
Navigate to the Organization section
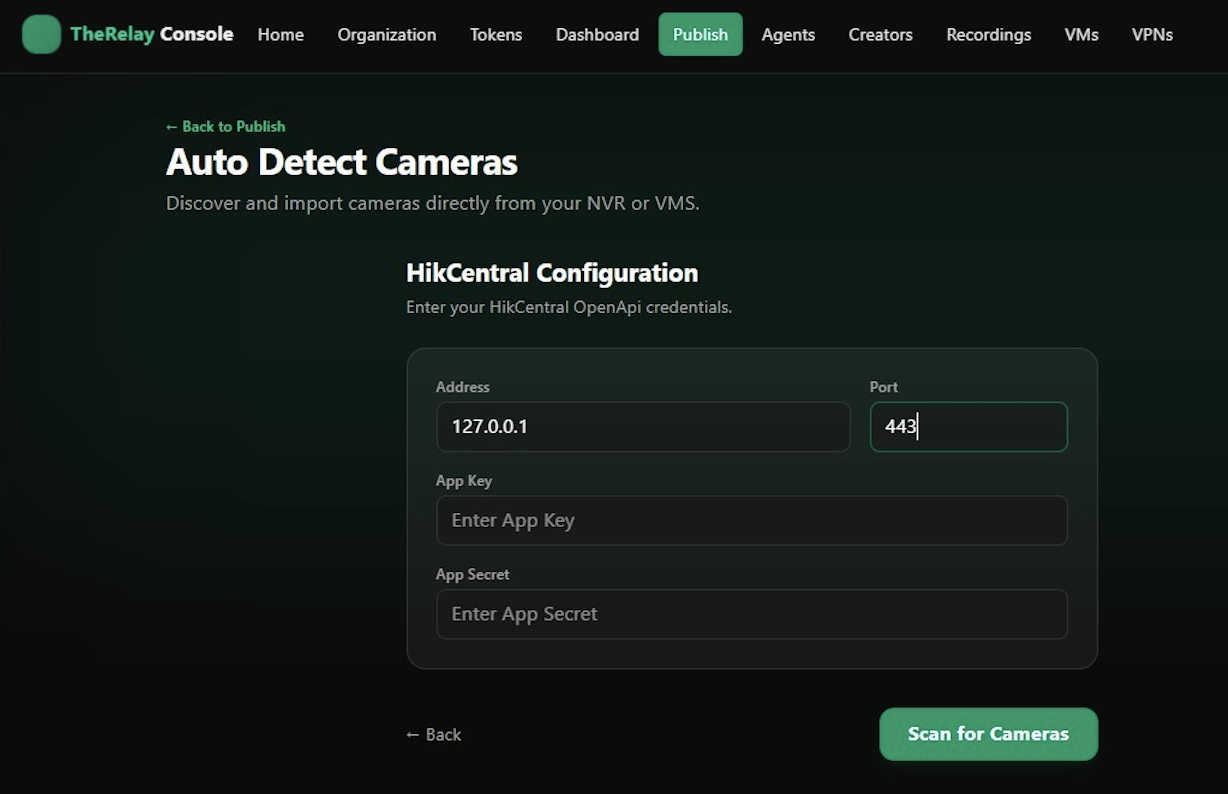pyautogui.click(x=386, y=34)
